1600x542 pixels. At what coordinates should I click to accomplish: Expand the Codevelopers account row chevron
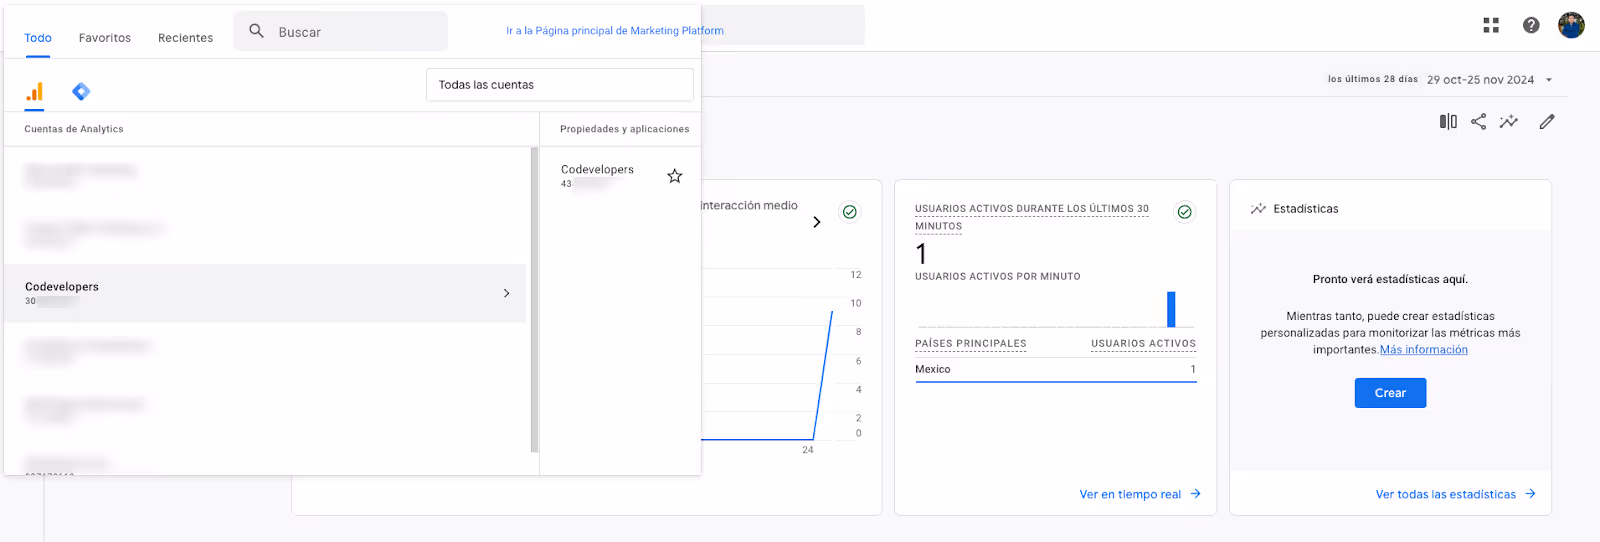[506, 293]
